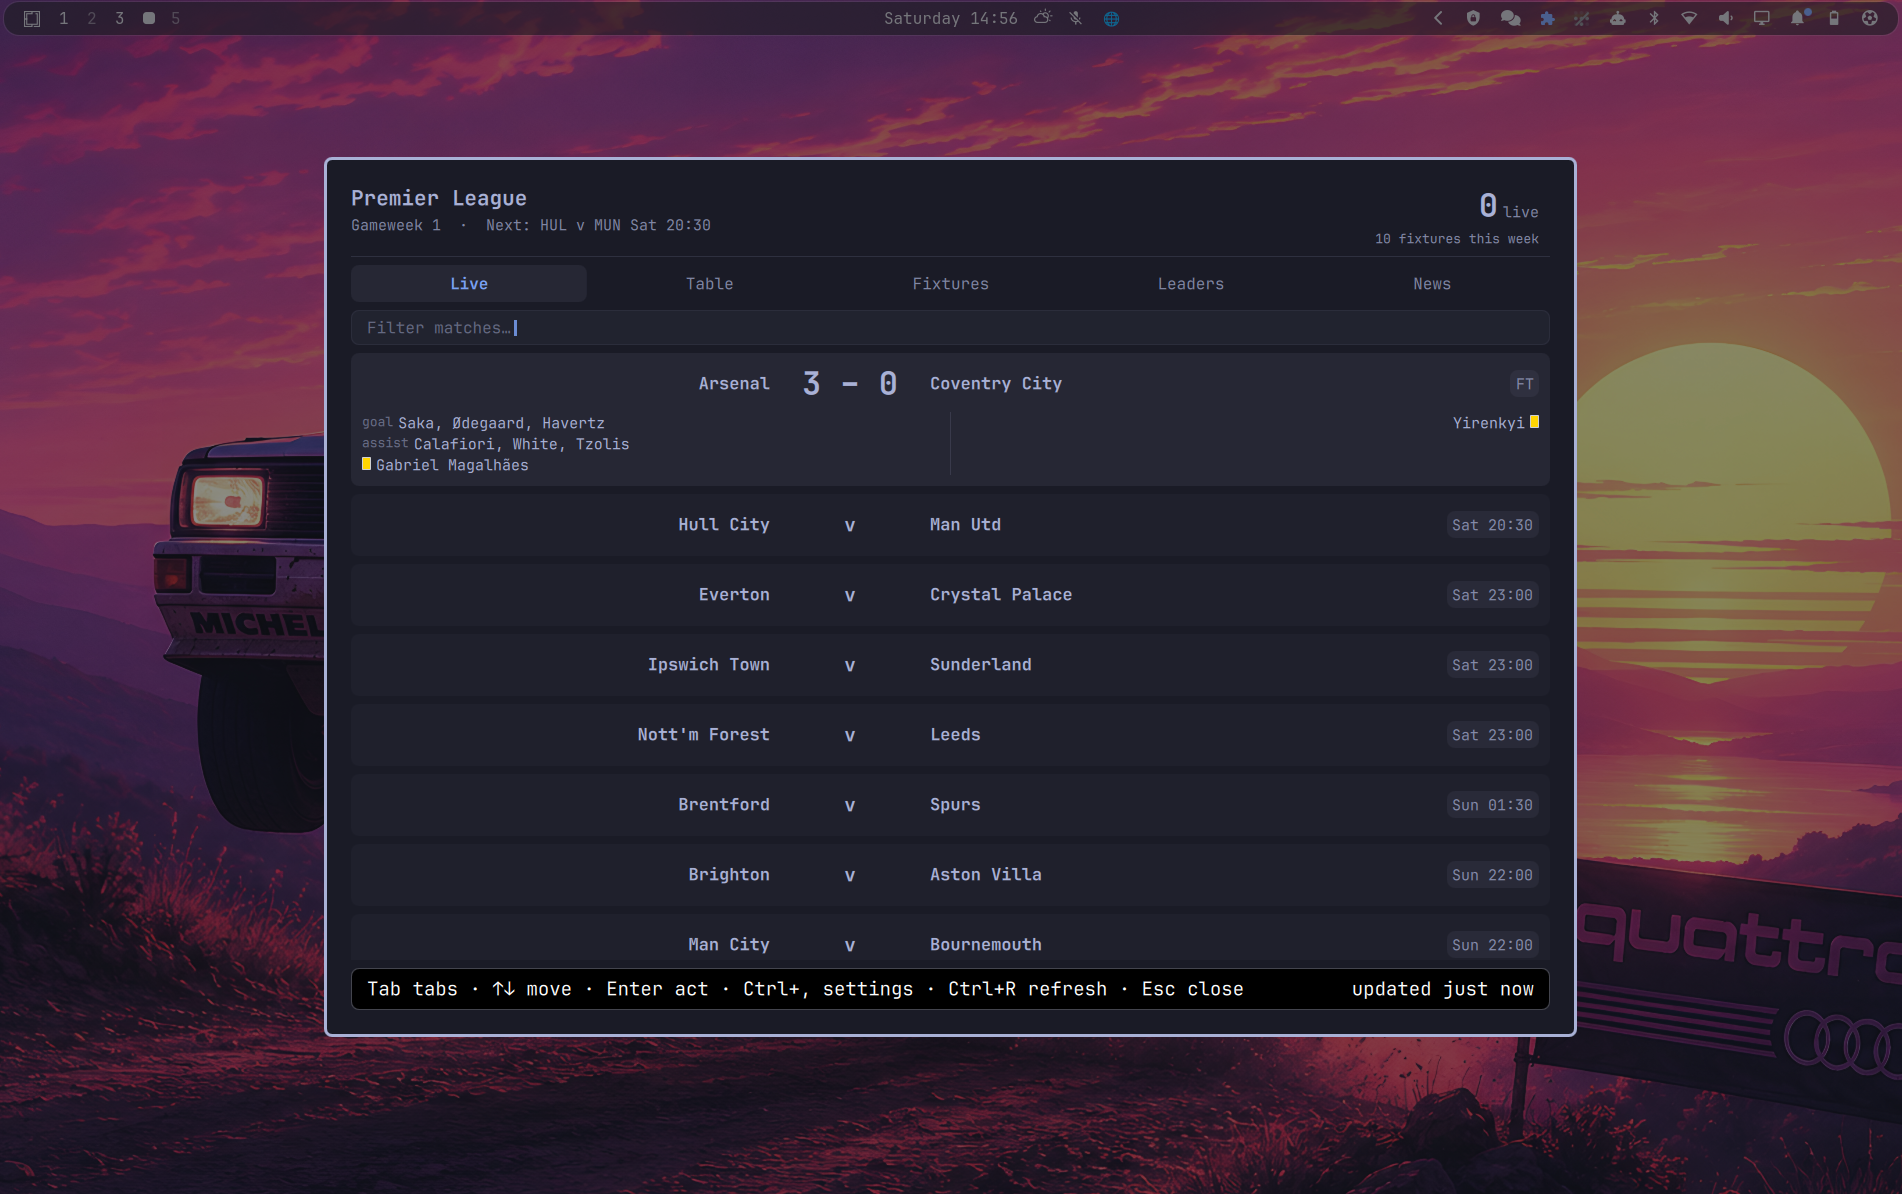Select Ipswich Town v Sunderland fixture
Viewport: 1902px width, 1194px height.
coord(950,665)
